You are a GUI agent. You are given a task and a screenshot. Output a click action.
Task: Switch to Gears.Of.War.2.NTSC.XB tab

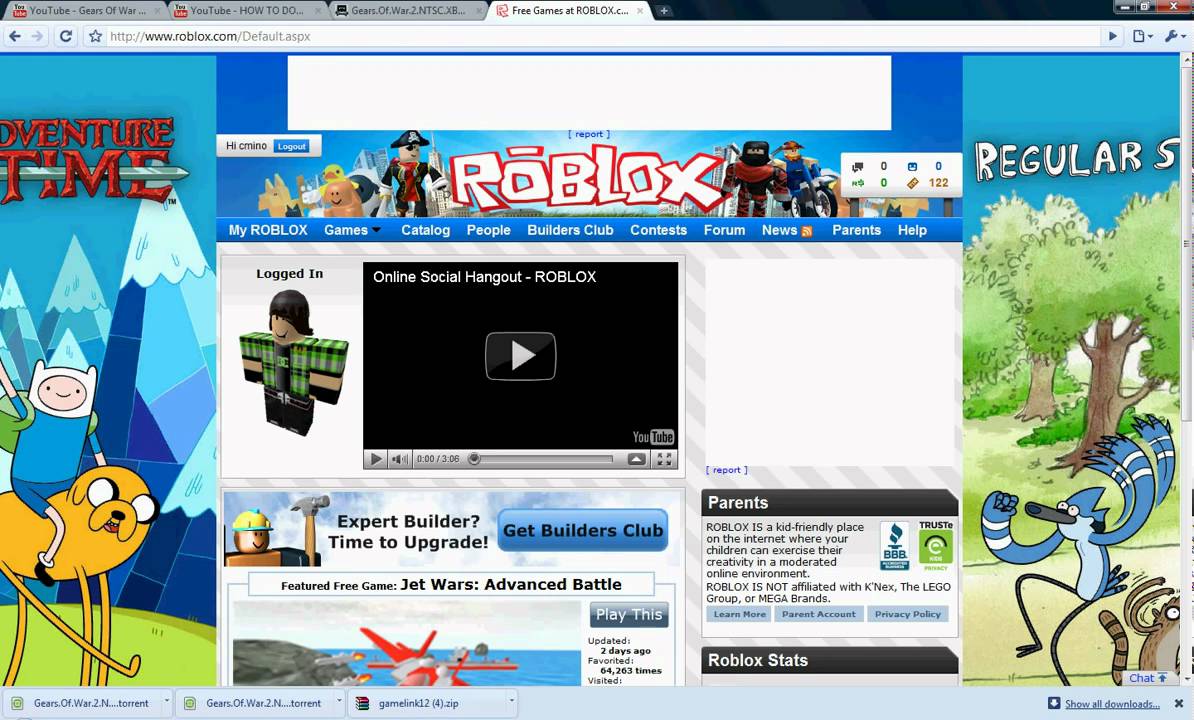tap(408, 11)
